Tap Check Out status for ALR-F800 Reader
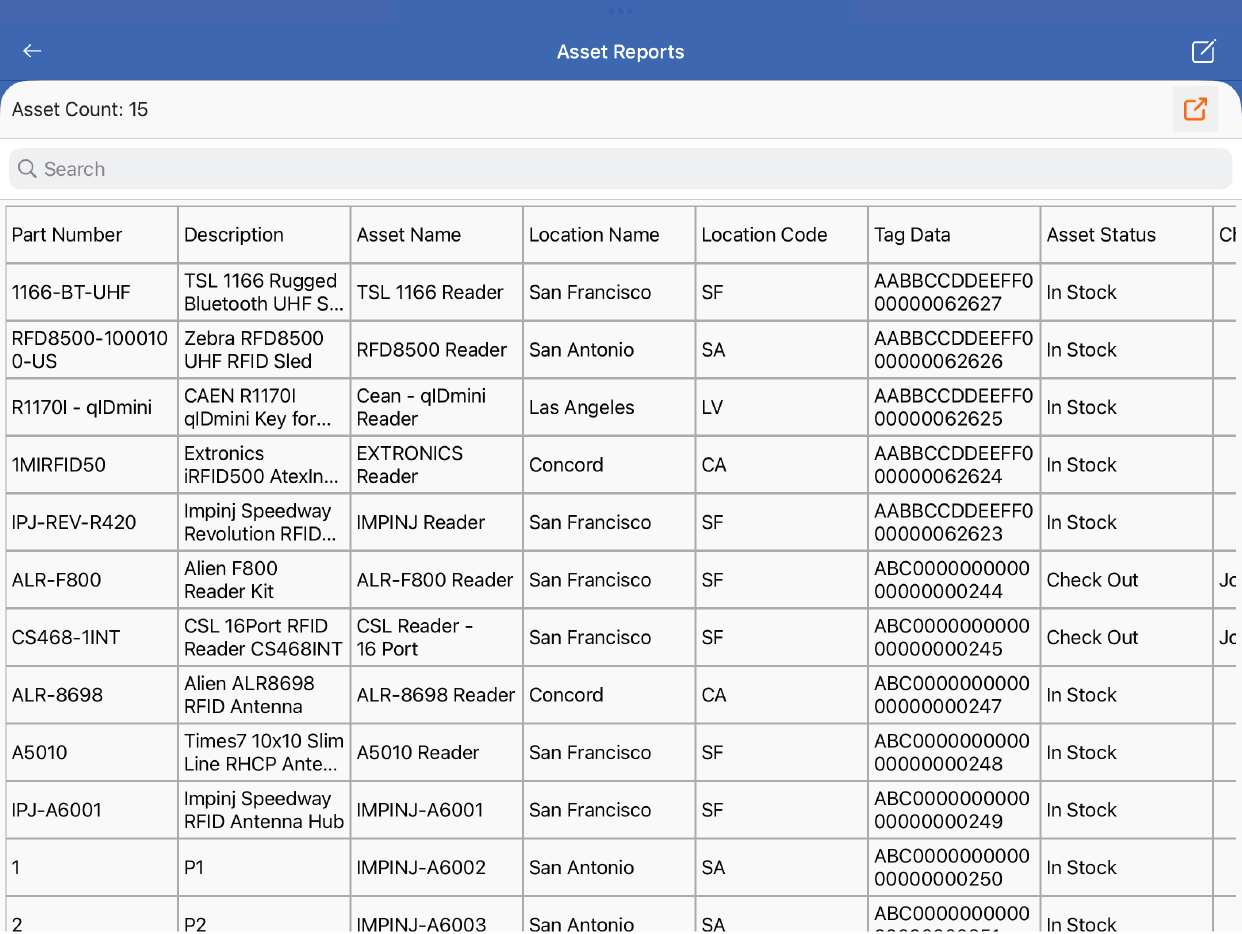The image size is (1242, 934). coord(1092,580)
